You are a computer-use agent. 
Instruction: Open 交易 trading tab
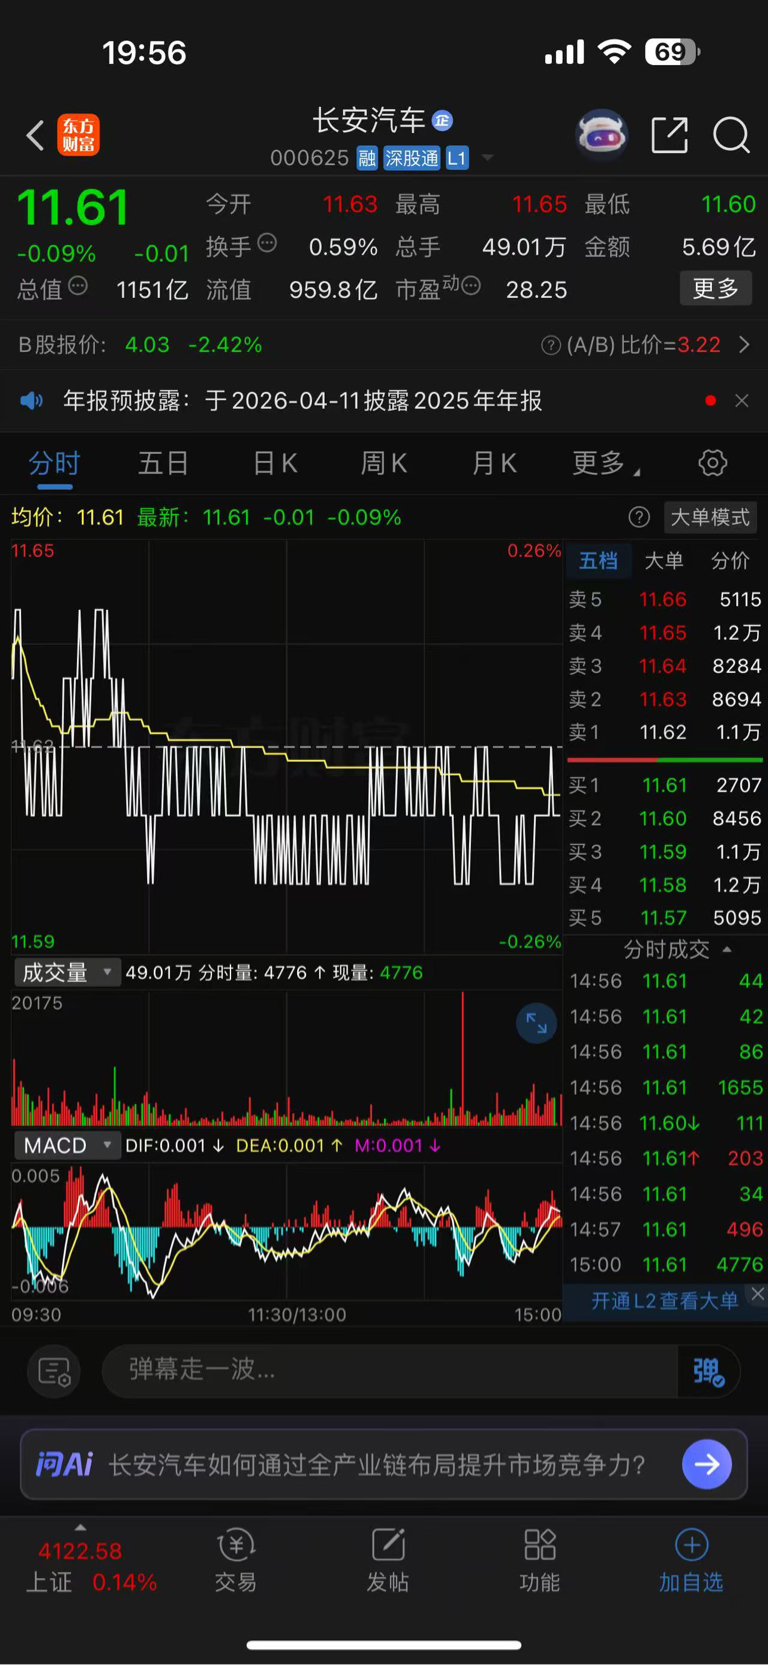pyautogui.click(x=236, y=1561)
